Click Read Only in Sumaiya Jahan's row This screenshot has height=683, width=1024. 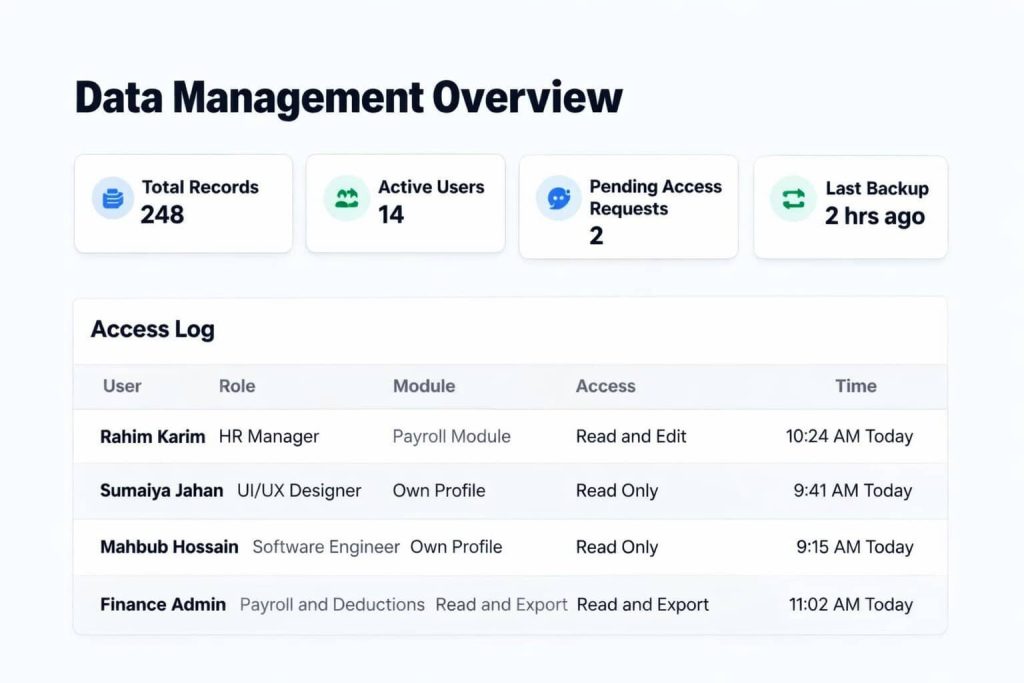tap(617, 490)
